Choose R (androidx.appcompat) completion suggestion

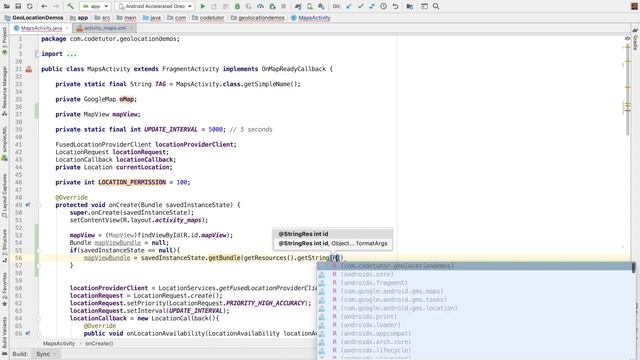(x=475, y=333)
